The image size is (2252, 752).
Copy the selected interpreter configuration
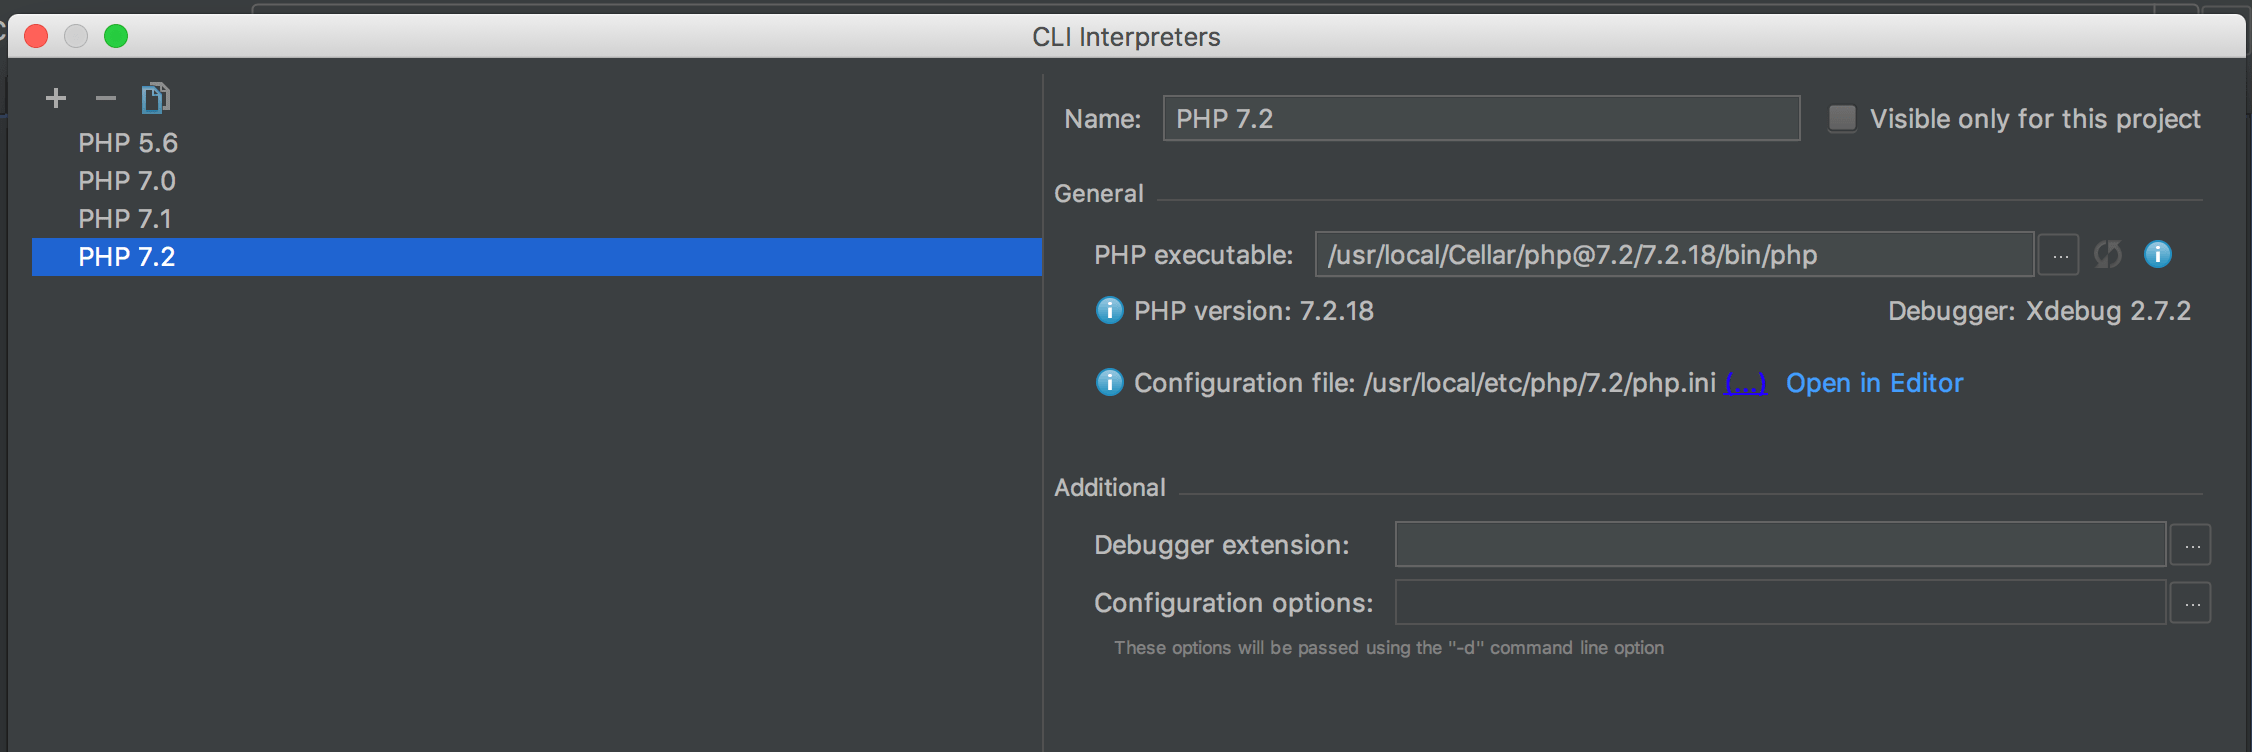[x=156, y=98]
